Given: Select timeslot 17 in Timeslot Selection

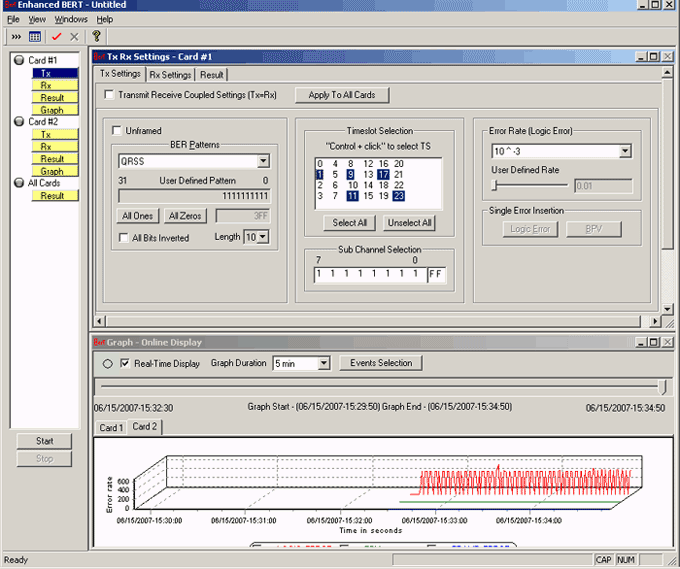Looking at the screenshot, I should [x=383, y=174].
